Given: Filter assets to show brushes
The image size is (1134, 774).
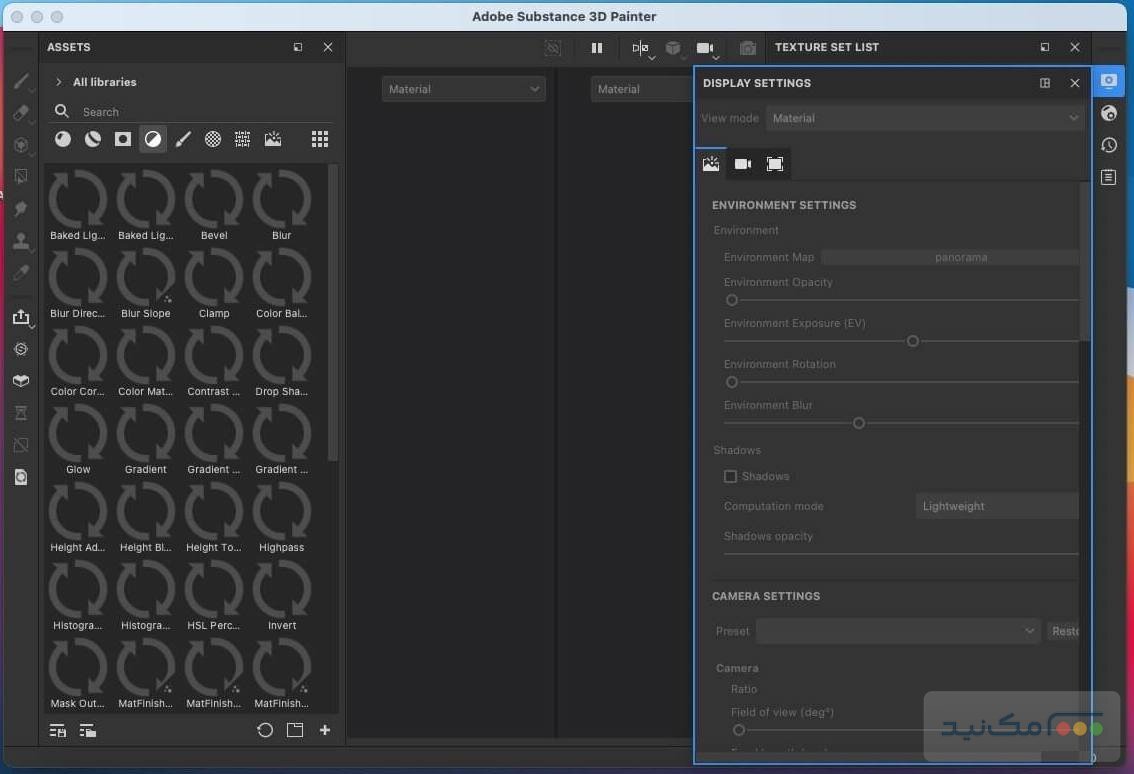Looking at the screenshot, I should (x=183, y=139).
